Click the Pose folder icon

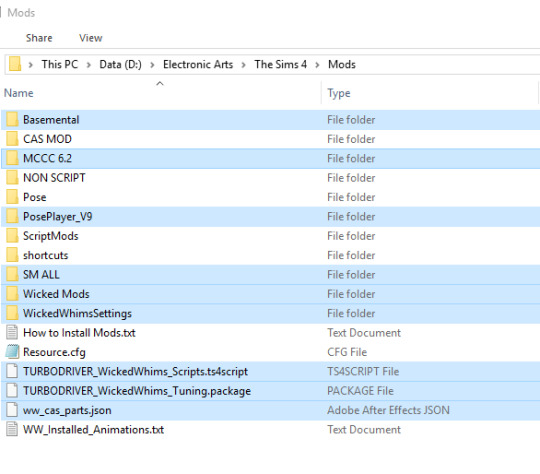pyautogui.click(x=12, y=197)
